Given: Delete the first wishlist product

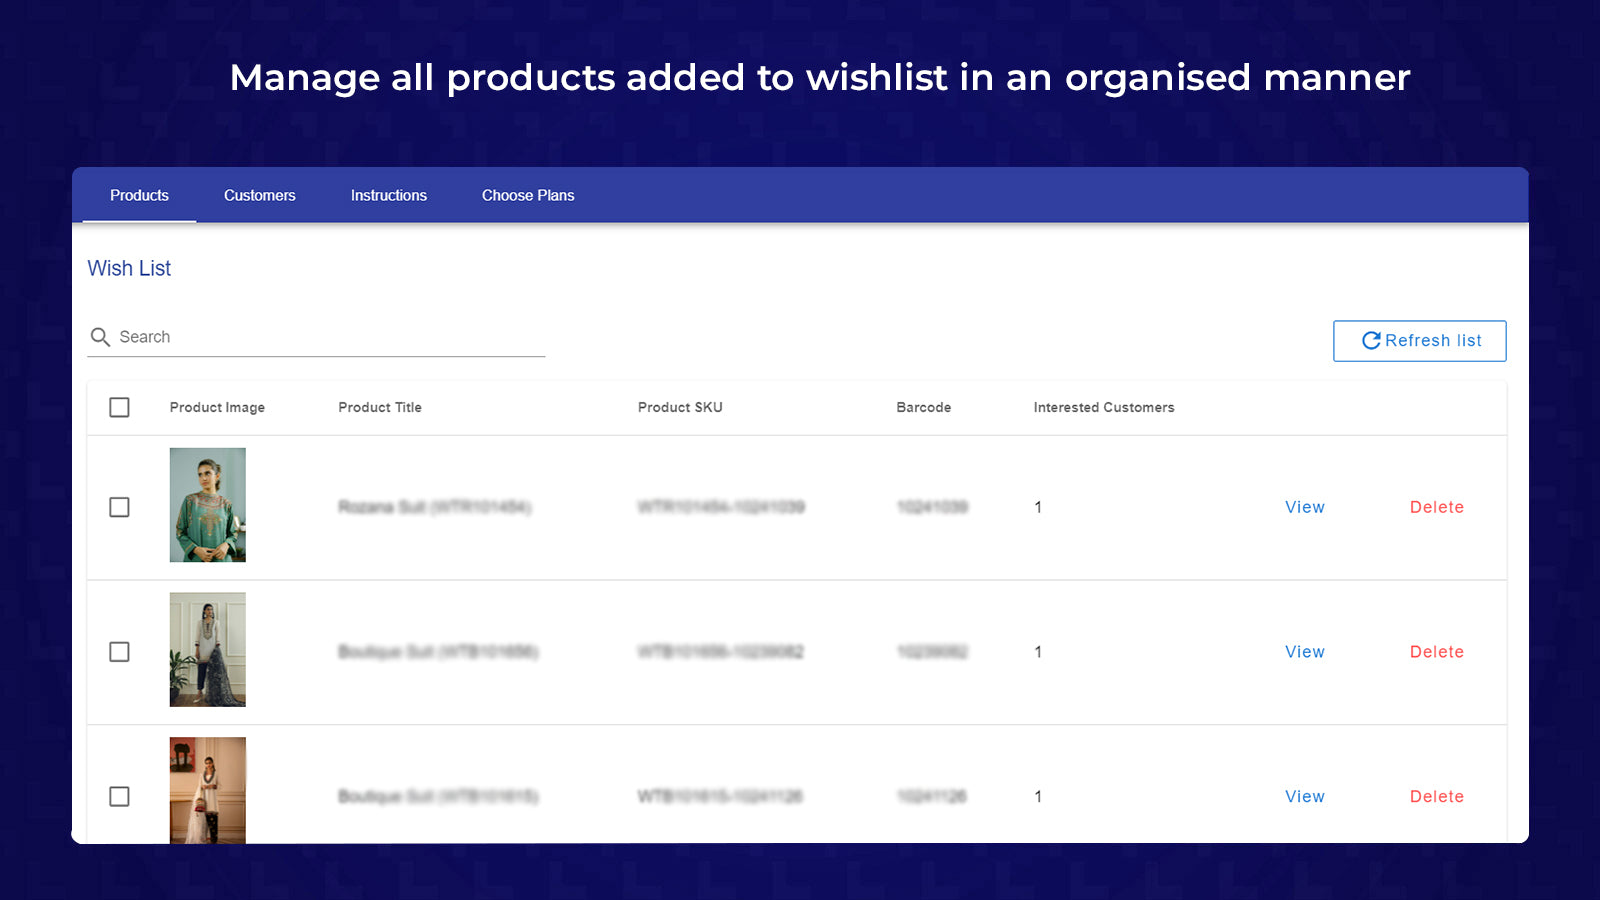Looking at the screenshot, I should pos(1437,507).
